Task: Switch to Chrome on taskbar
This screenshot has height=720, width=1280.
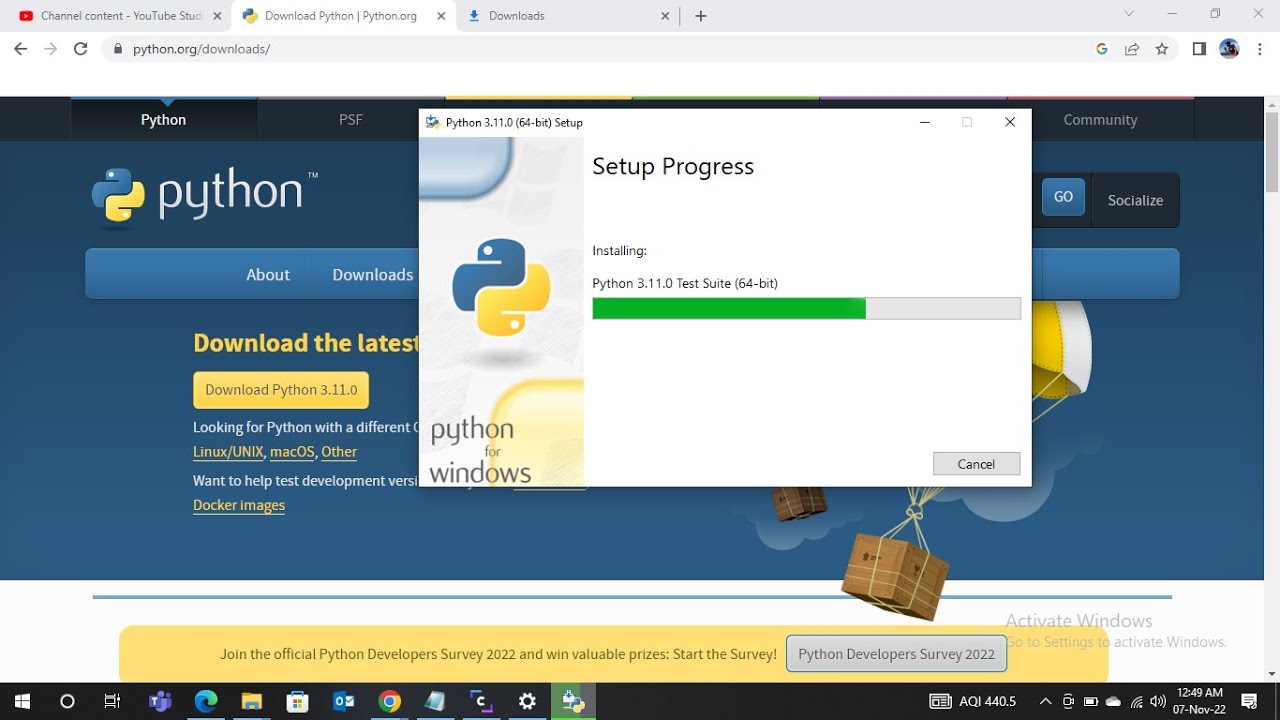Action: [x=390, y=701]
